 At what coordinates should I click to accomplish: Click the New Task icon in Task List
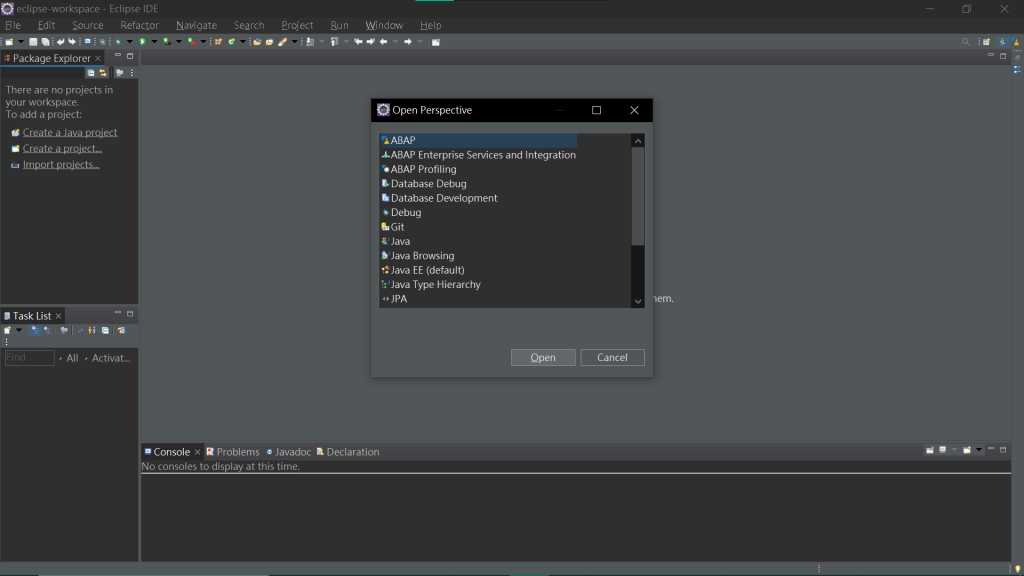click(7, 330)
